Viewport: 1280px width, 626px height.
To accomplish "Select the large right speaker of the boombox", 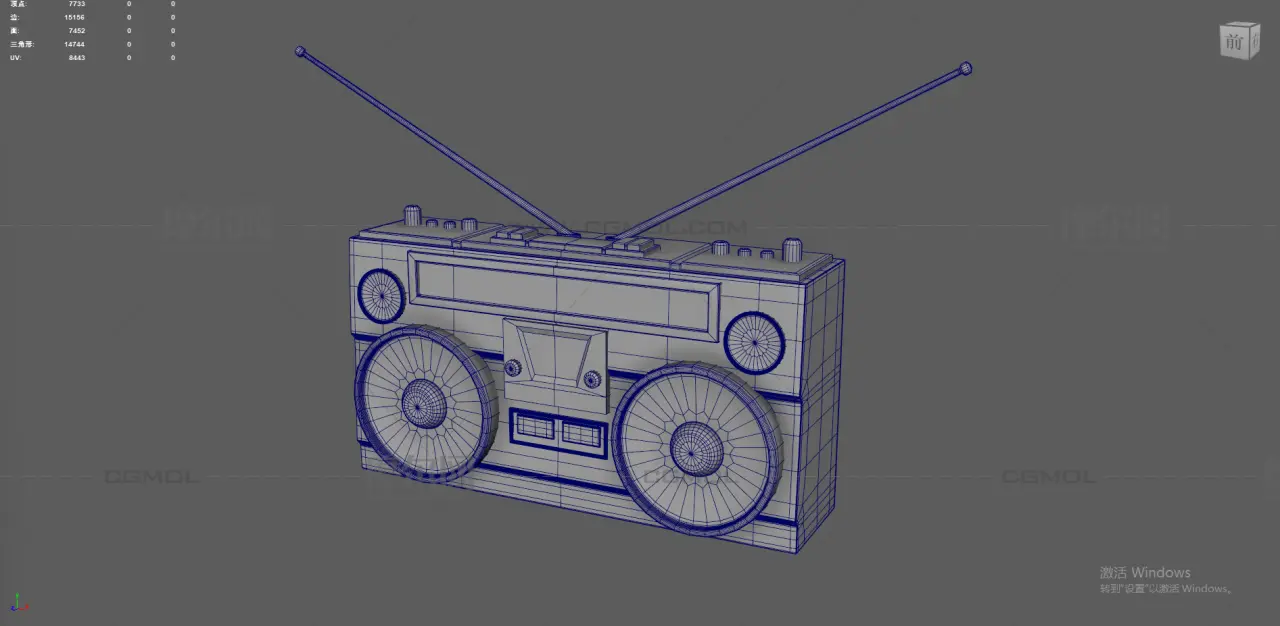I will [697, 447].
